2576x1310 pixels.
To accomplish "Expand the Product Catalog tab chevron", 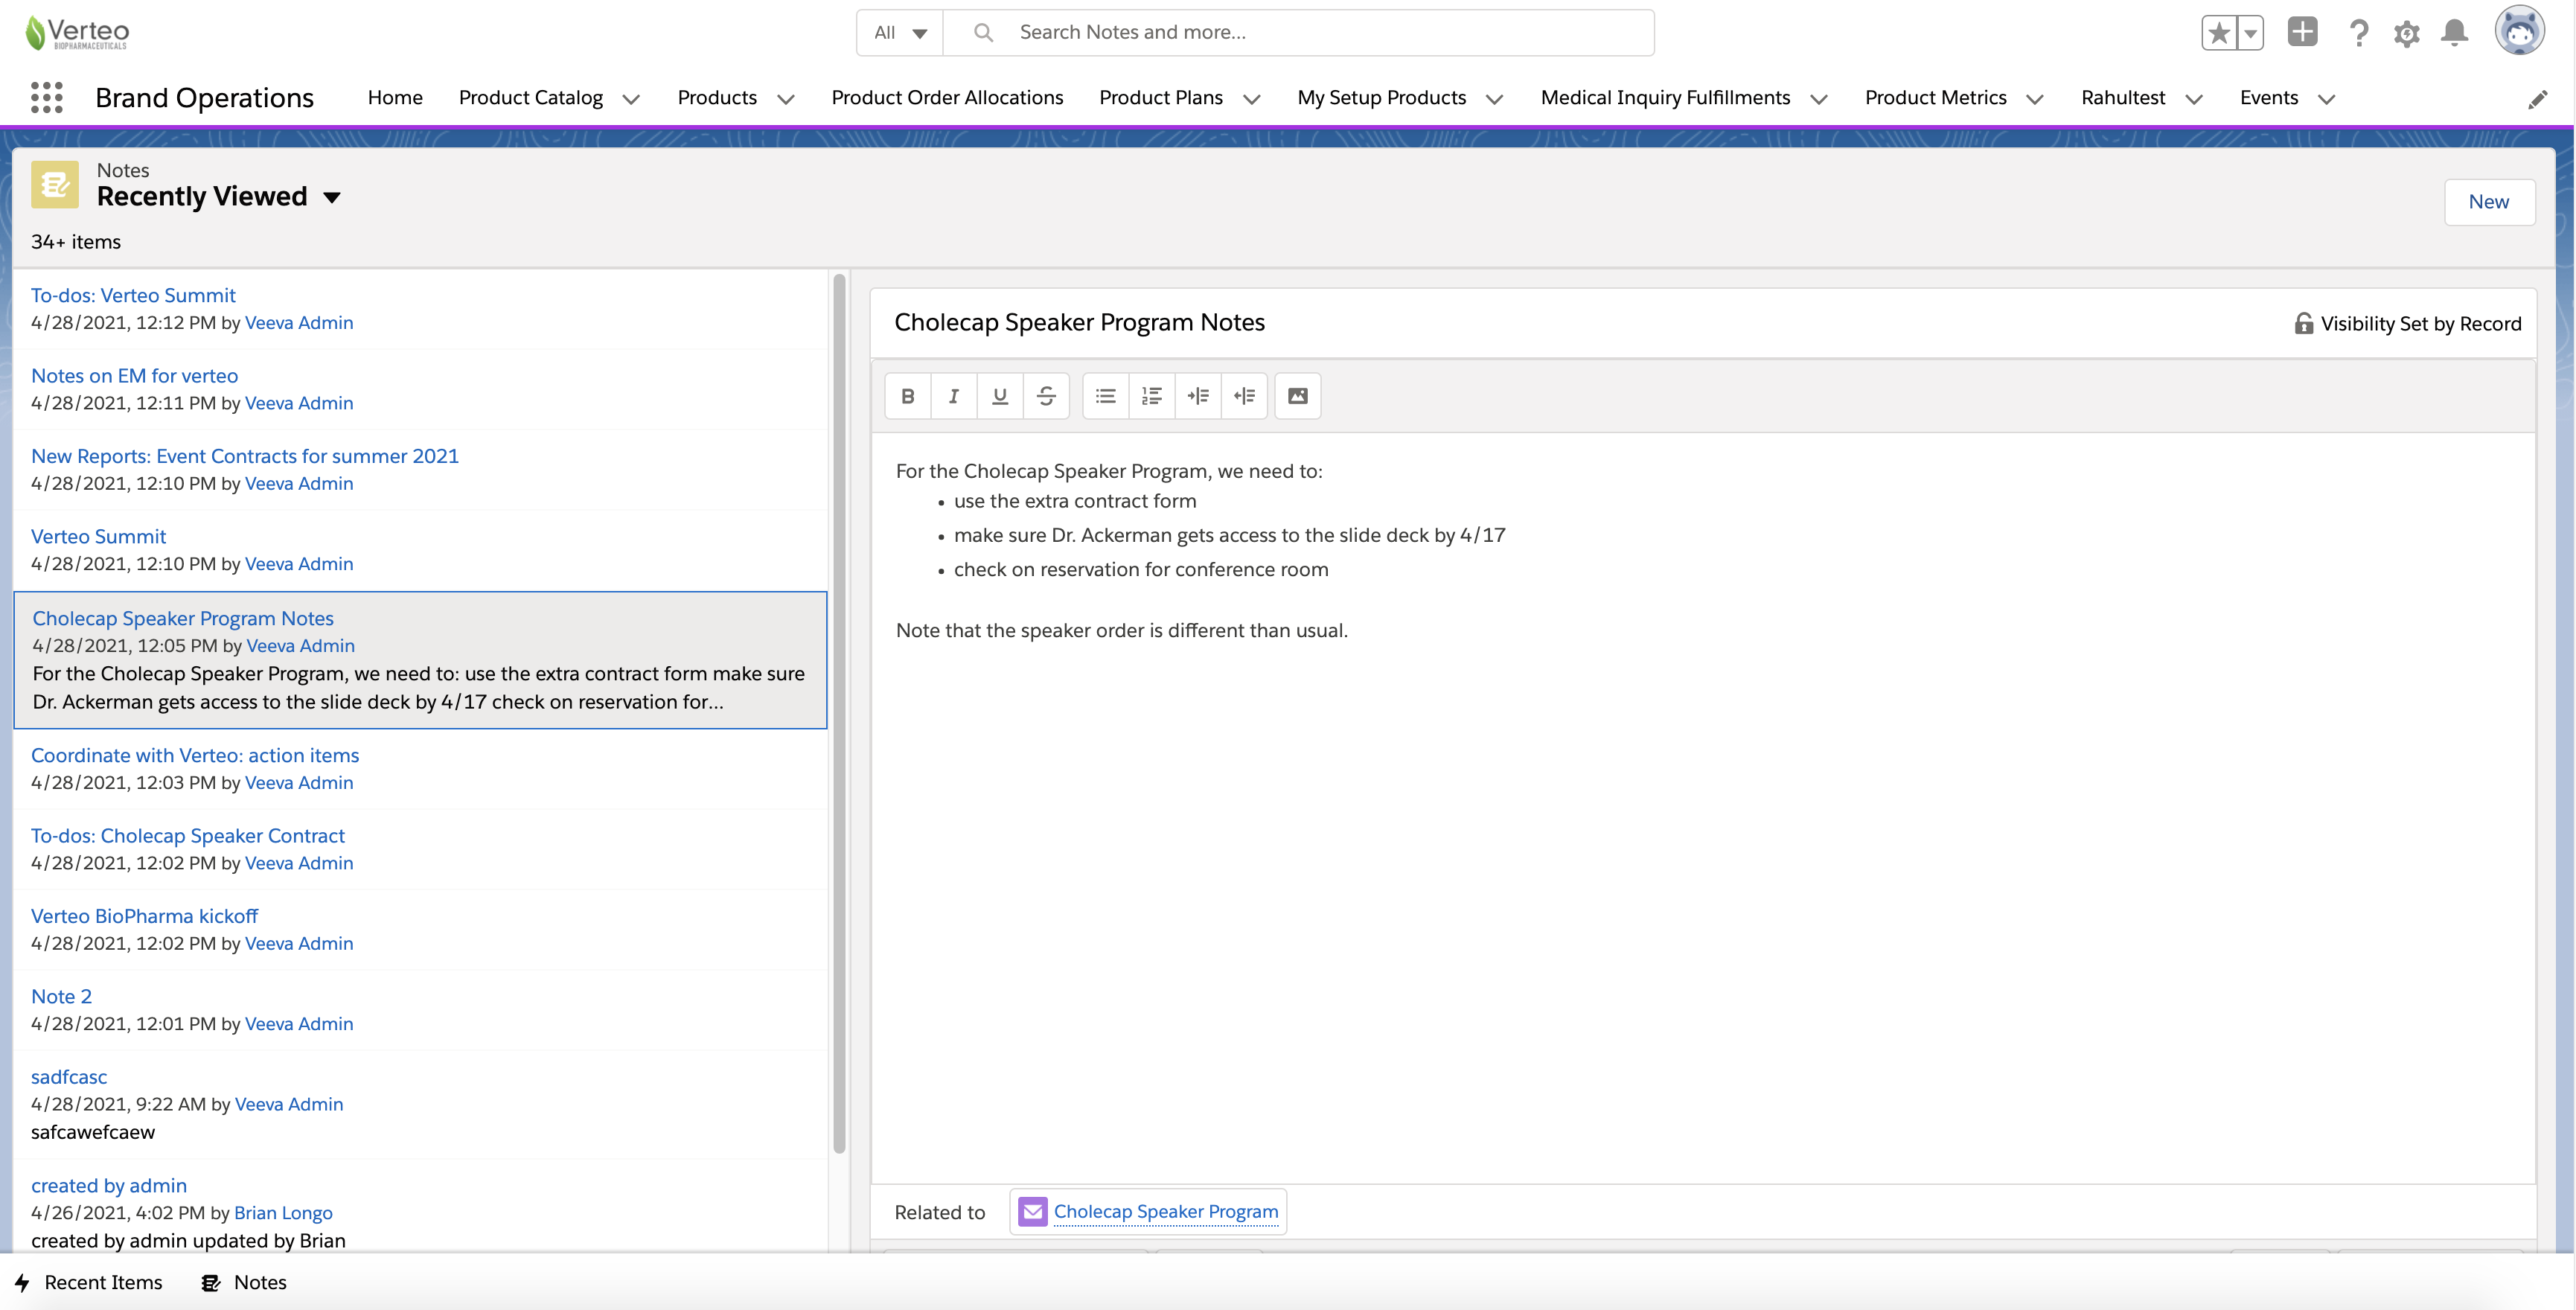I will click(x=631, y=99).
